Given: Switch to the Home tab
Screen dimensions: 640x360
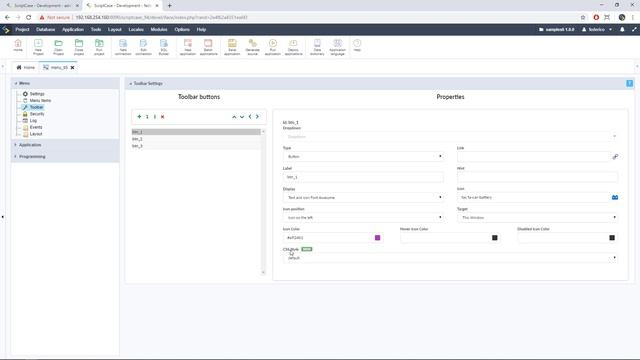Looking at the screenshot, I should click(25, 67).
